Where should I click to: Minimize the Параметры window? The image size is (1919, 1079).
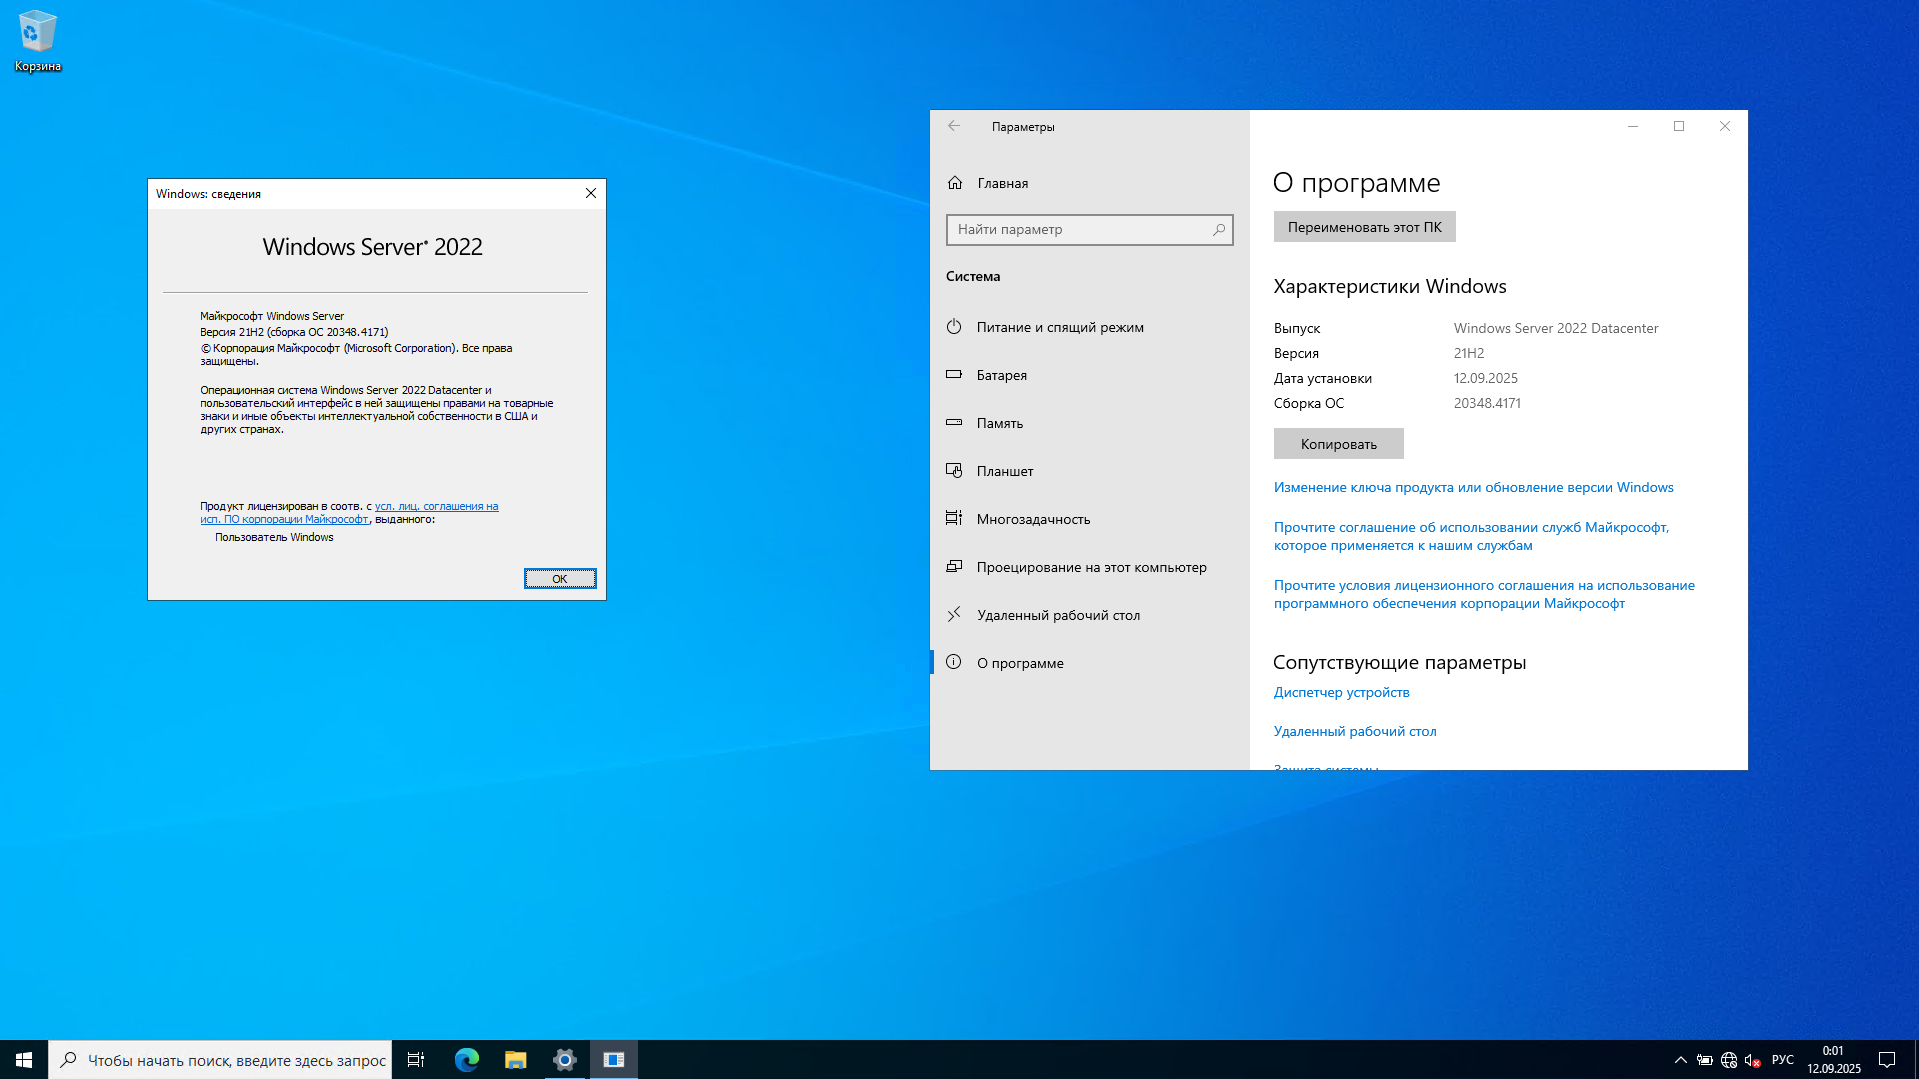[x=1633, y=126]
